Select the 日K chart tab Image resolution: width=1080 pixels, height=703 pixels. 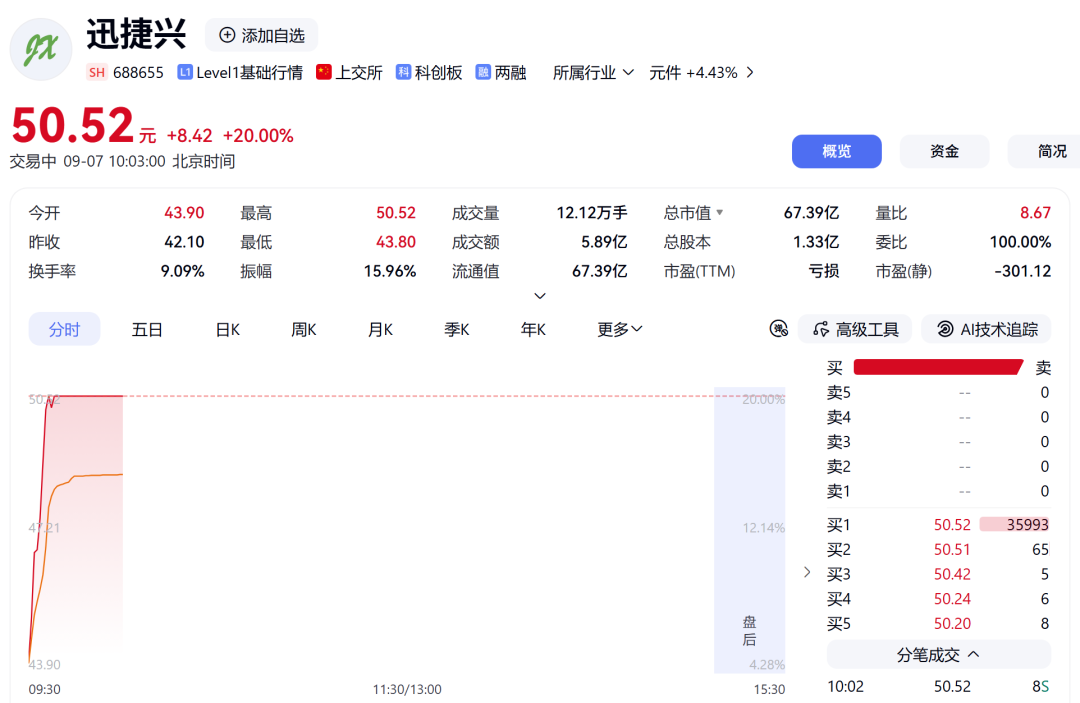[x=227, y=330]
